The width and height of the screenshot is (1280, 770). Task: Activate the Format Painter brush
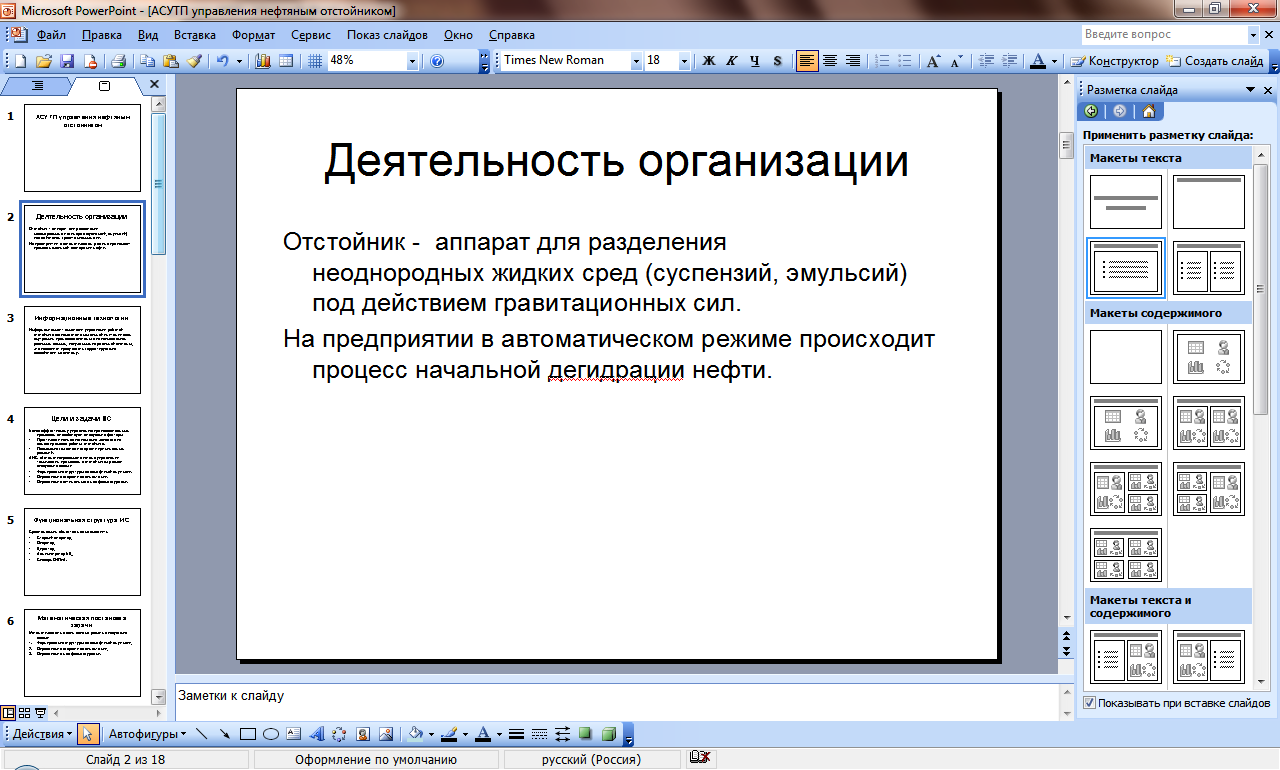(194, 61)
